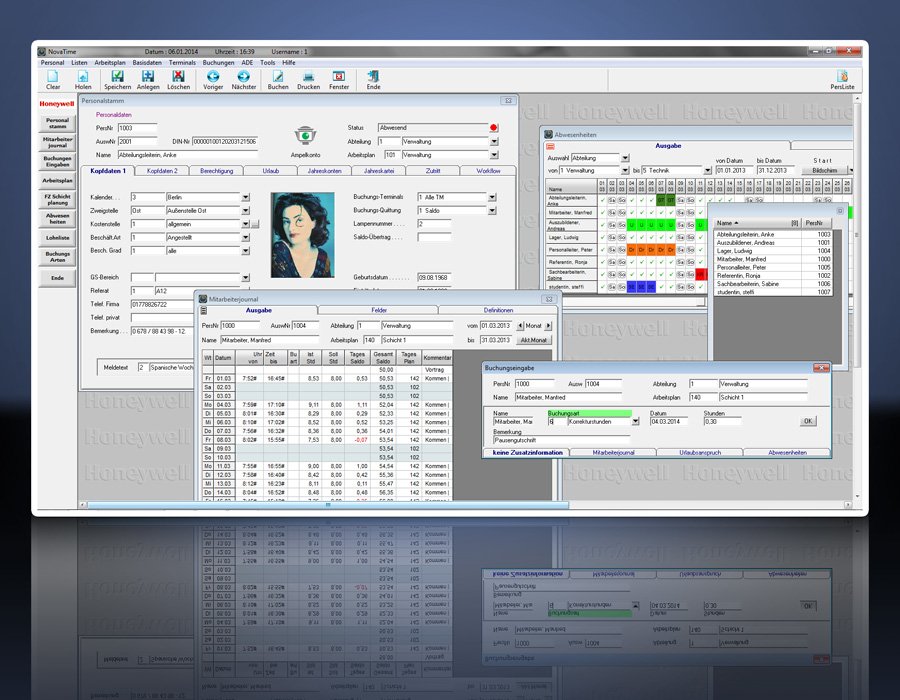Click the red status indicator beside Abwesend
This screenshot has width=900, height=700.
(494, 127)
